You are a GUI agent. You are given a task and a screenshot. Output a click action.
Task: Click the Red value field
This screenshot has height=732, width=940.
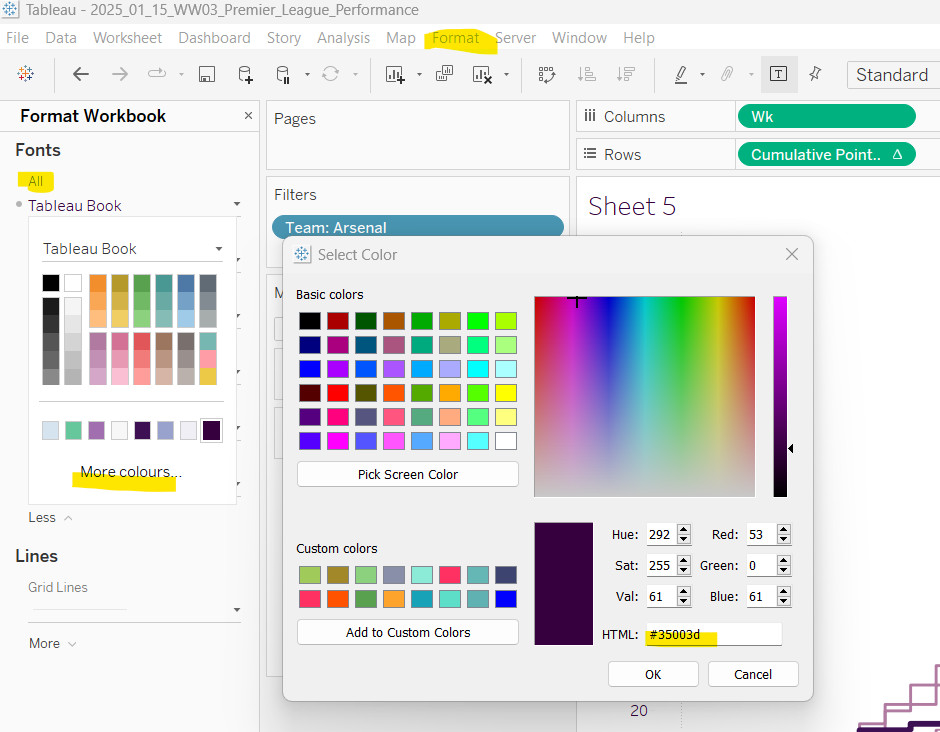click(x=761, y=534)
